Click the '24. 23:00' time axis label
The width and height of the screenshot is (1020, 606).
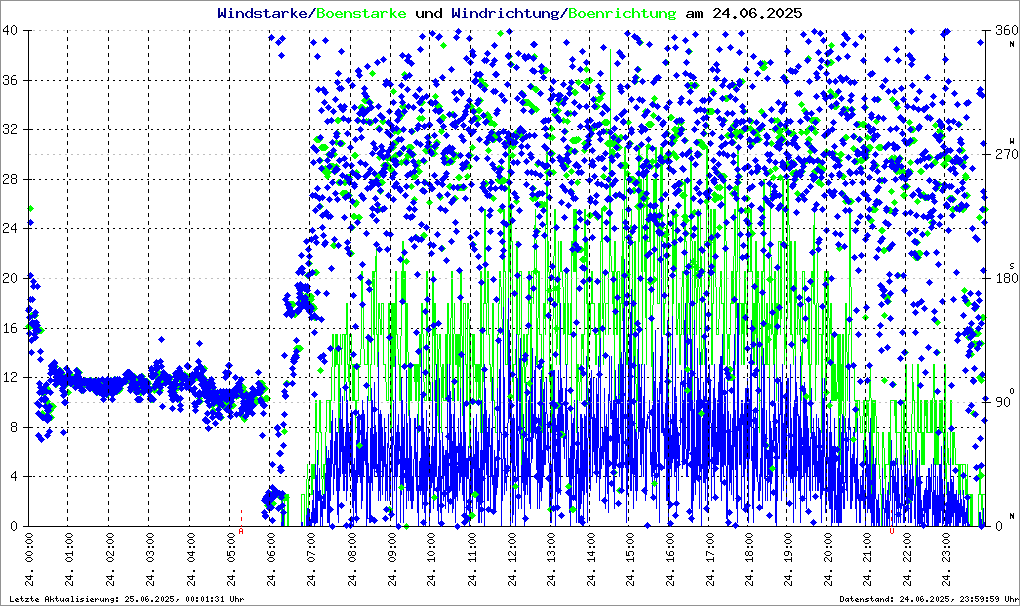(x=946, y=560)
